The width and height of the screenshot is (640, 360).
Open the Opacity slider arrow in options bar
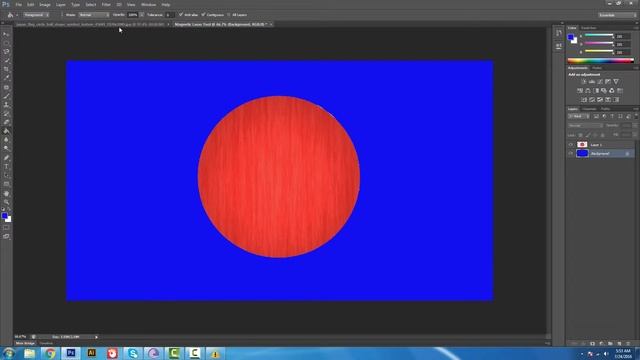coord(142,15)
